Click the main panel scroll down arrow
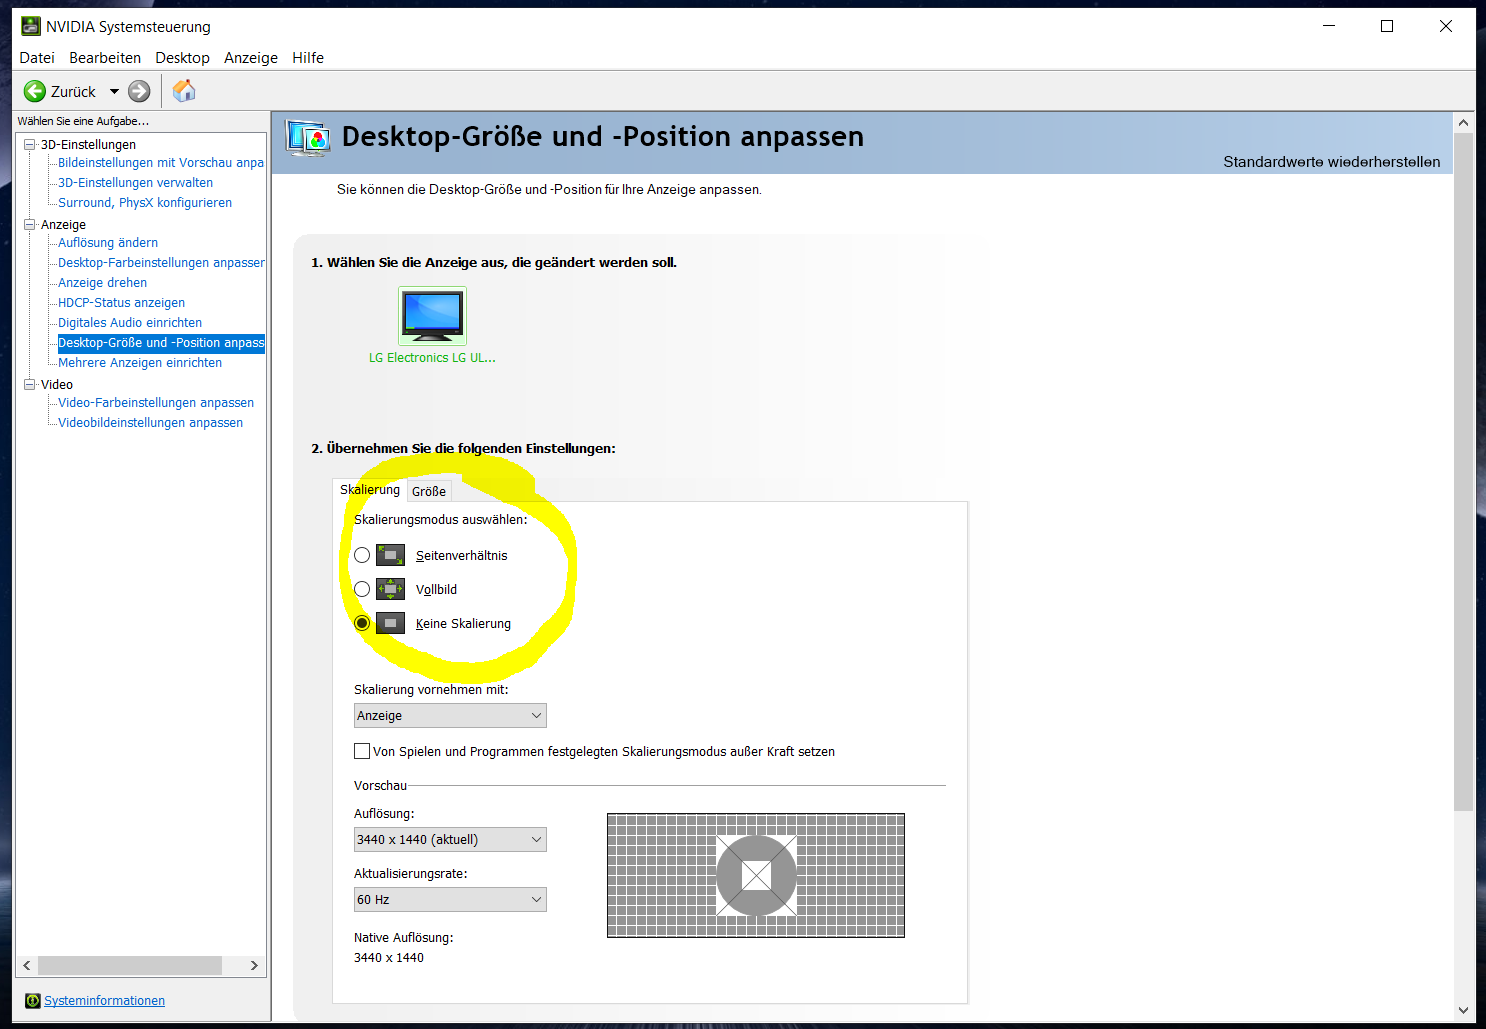 point(1464,1010)
